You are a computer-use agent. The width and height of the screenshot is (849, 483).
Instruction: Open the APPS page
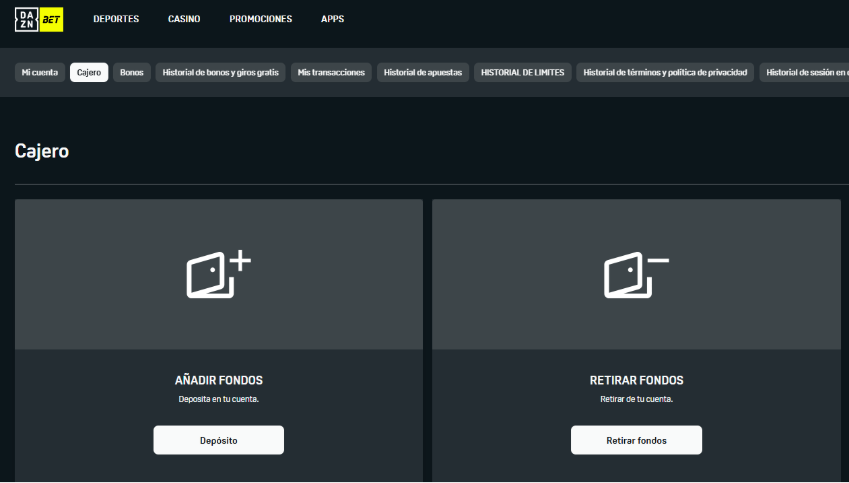click(x=332, y=19)
